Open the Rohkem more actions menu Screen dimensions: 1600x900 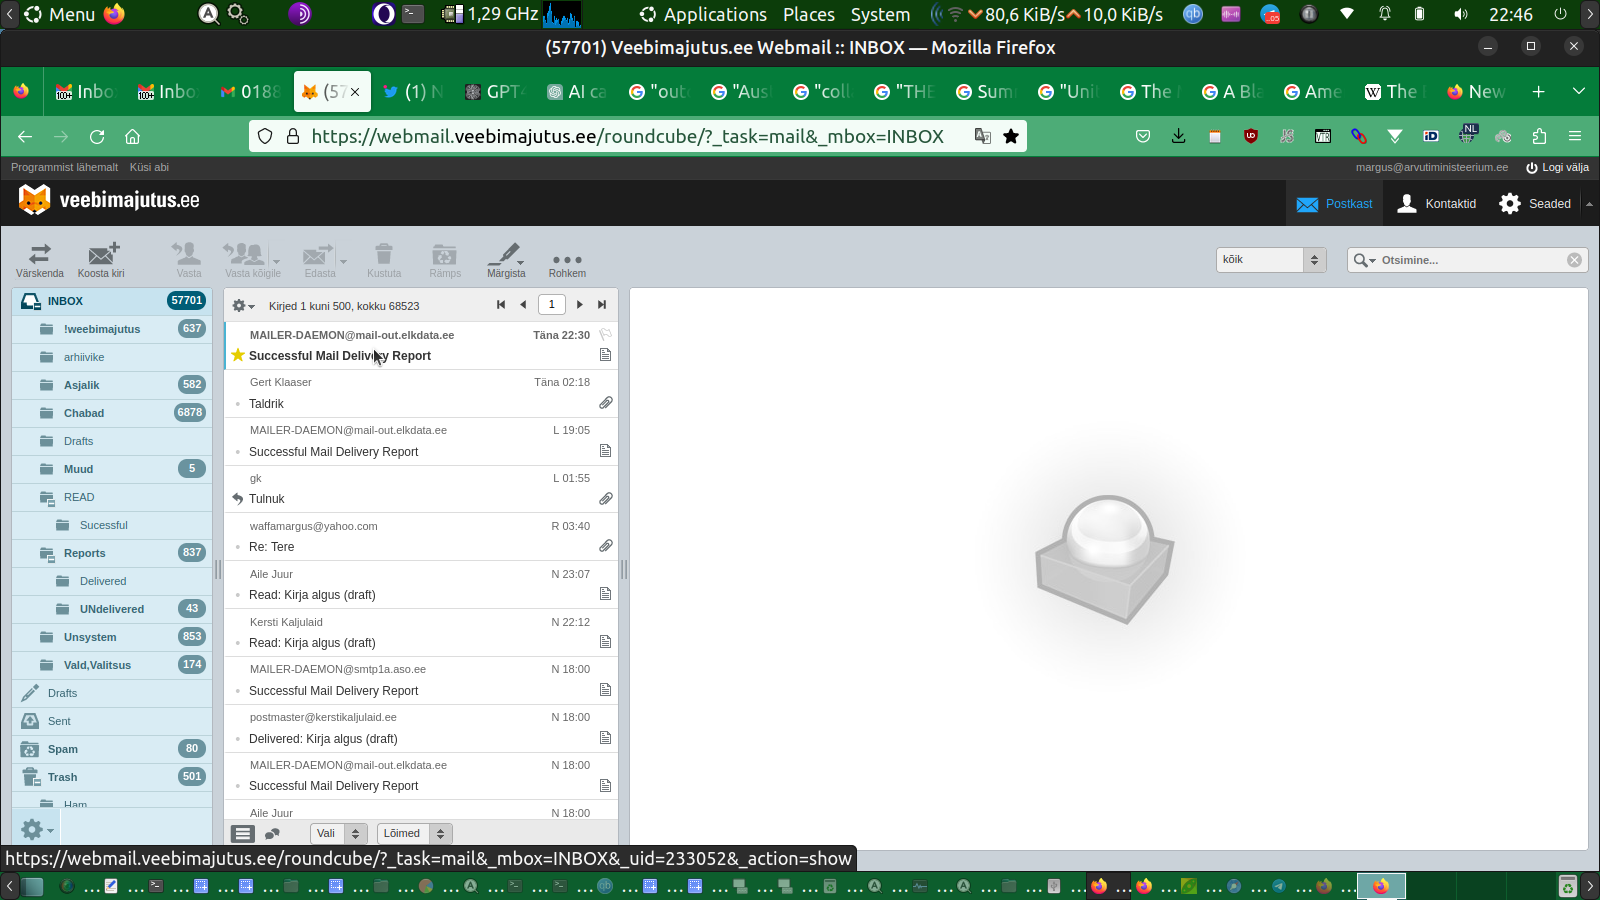[567, 260]
